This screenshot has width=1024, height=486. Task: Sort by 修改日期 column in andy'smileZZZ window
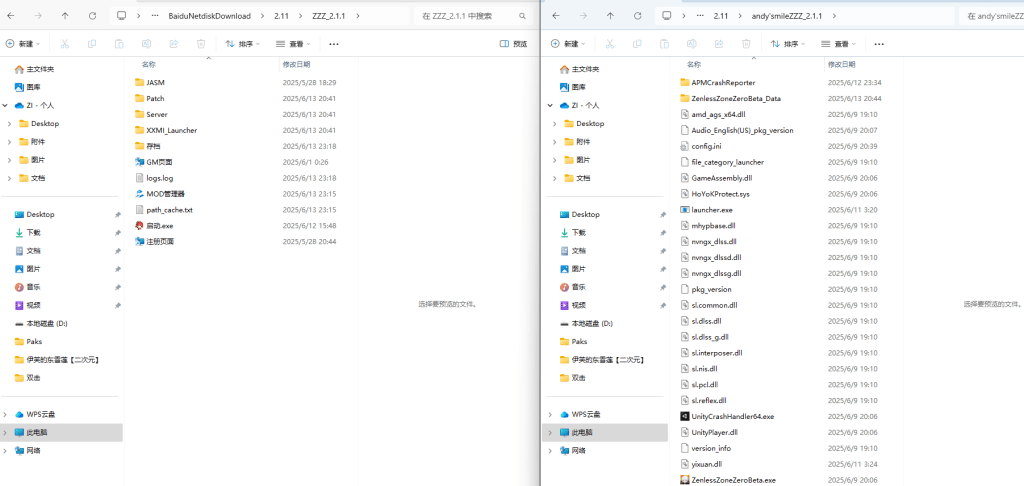841,63
